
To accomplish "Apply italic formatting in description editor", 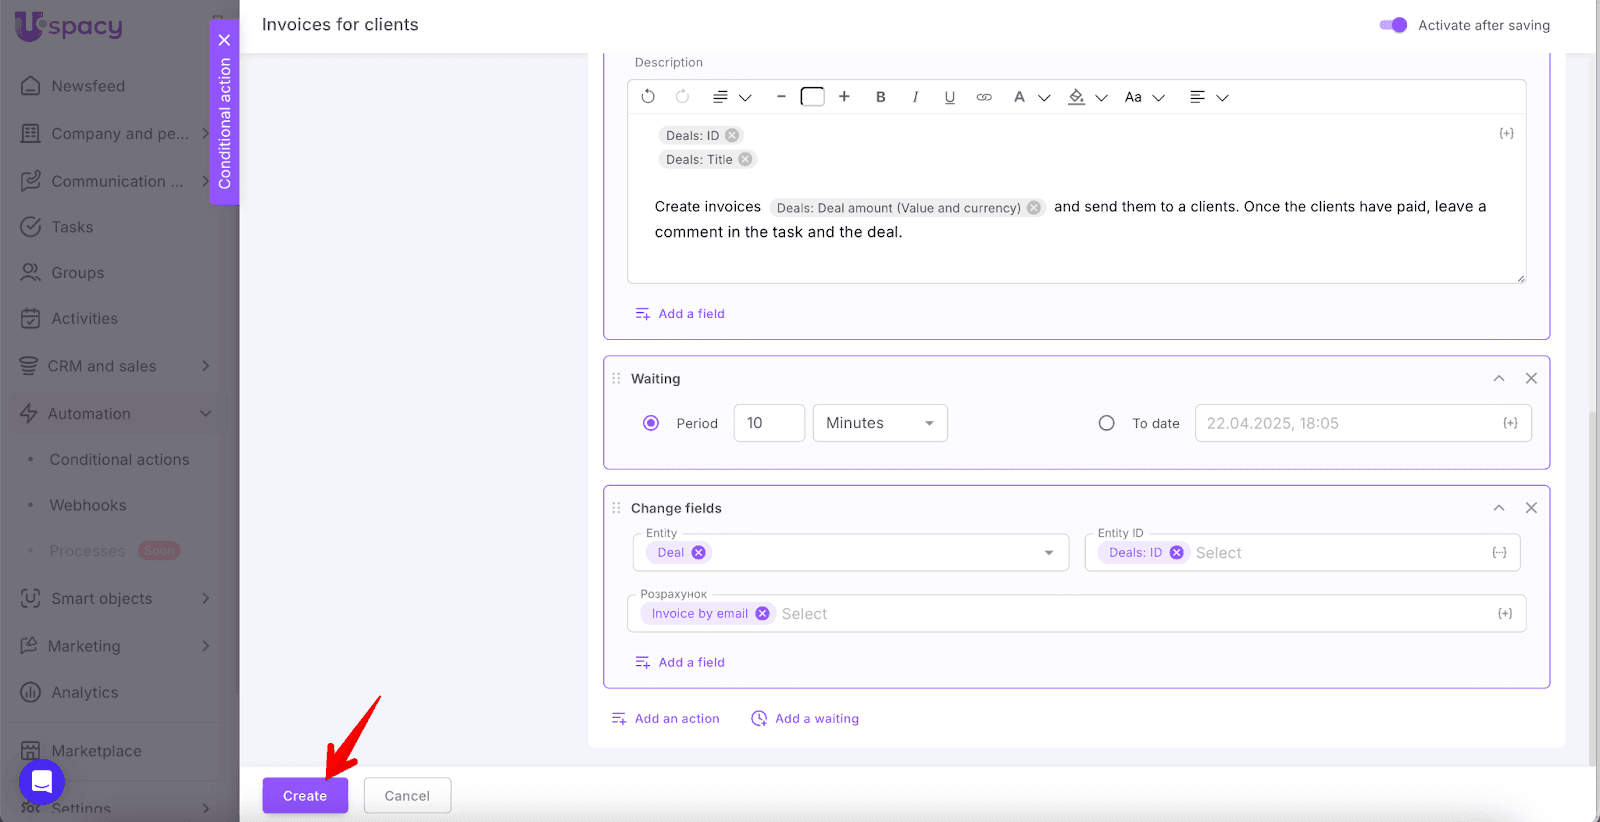I will click(x=915, y=97).
